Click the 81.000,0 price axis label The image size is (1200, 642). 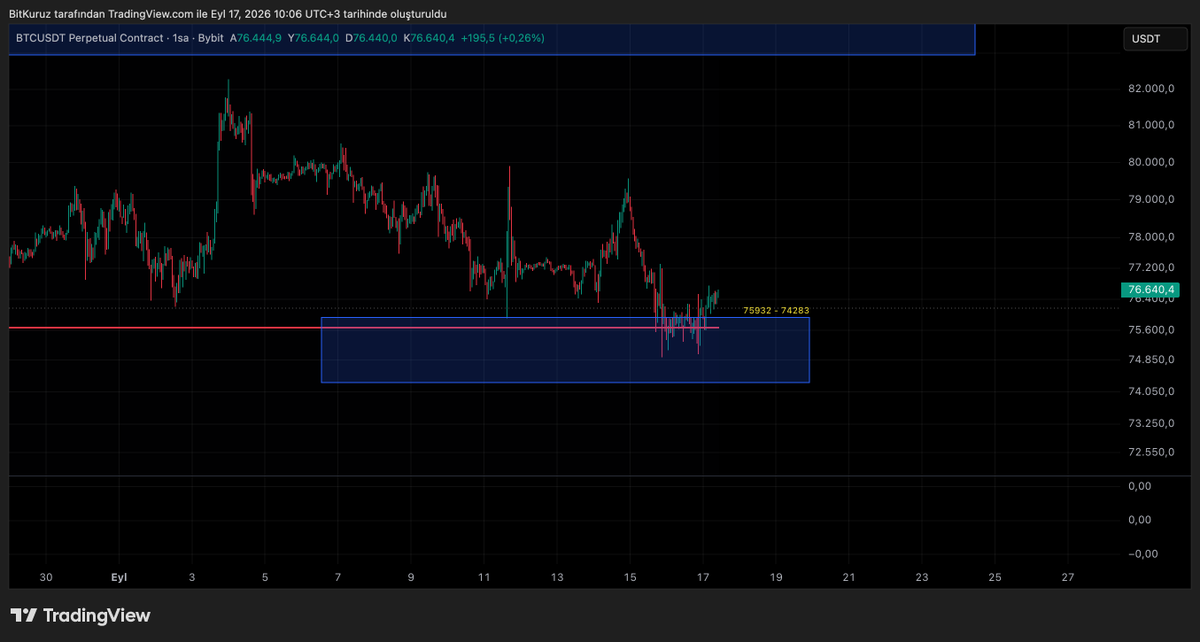1150,125
